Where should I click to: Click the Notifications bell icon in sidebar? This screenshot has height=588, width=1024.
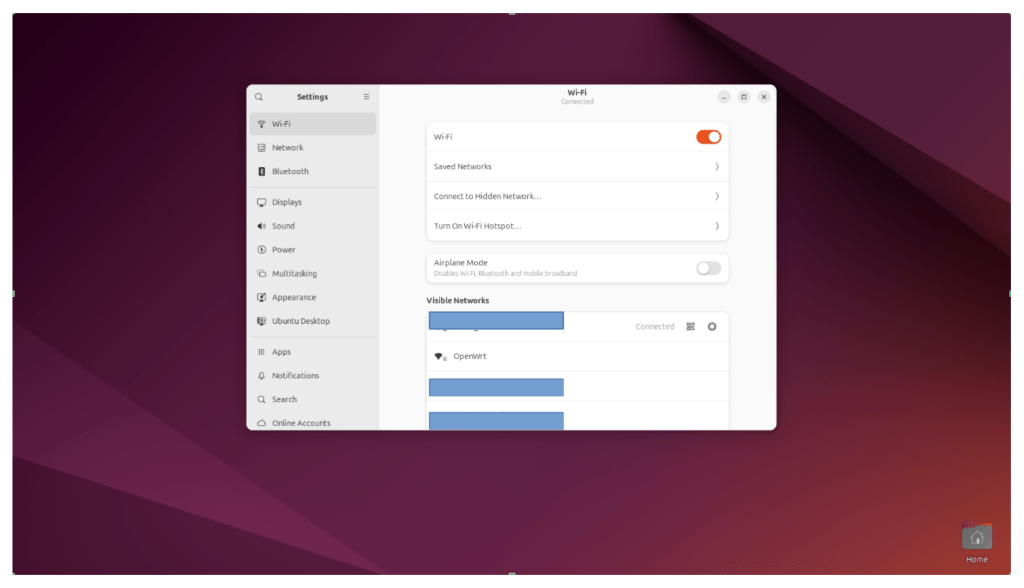tap(262, 376)
